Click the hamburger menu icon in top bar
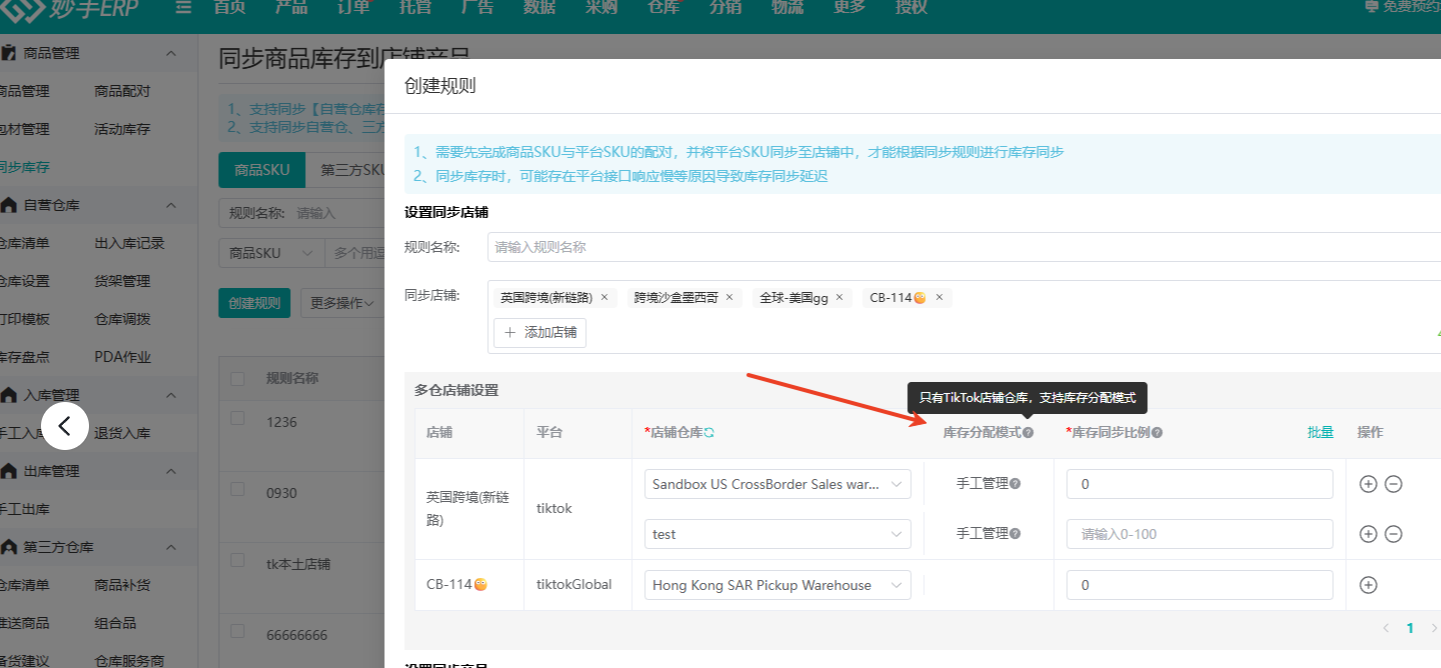This screenshot has height=668, width=1441. coord(183,7)
